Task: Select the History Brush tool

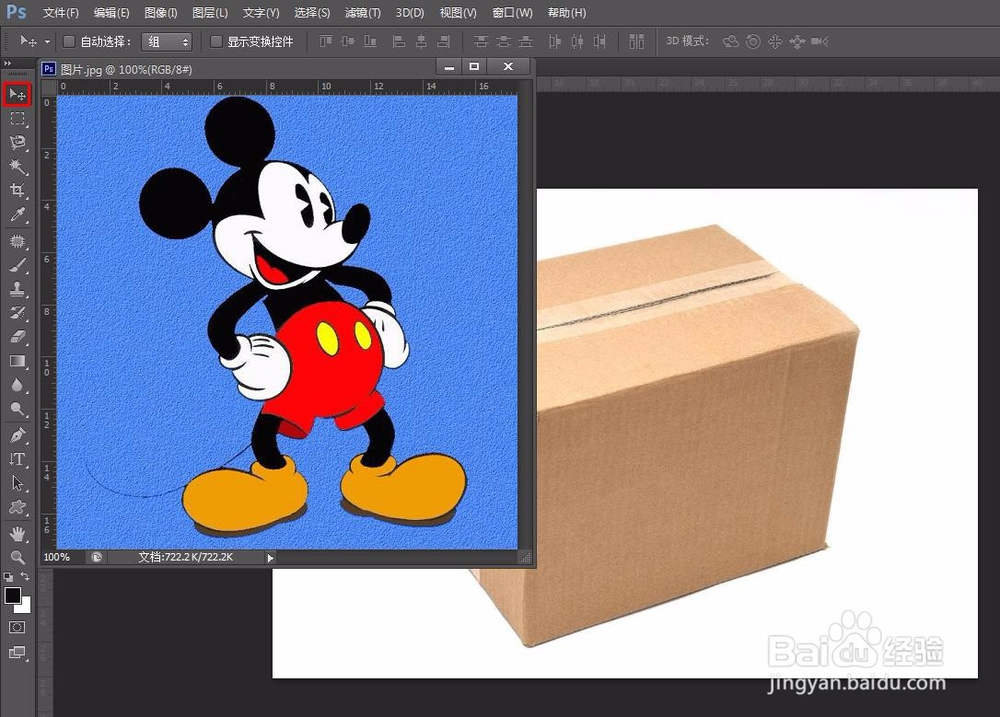Action: click(x=17, y=313)
